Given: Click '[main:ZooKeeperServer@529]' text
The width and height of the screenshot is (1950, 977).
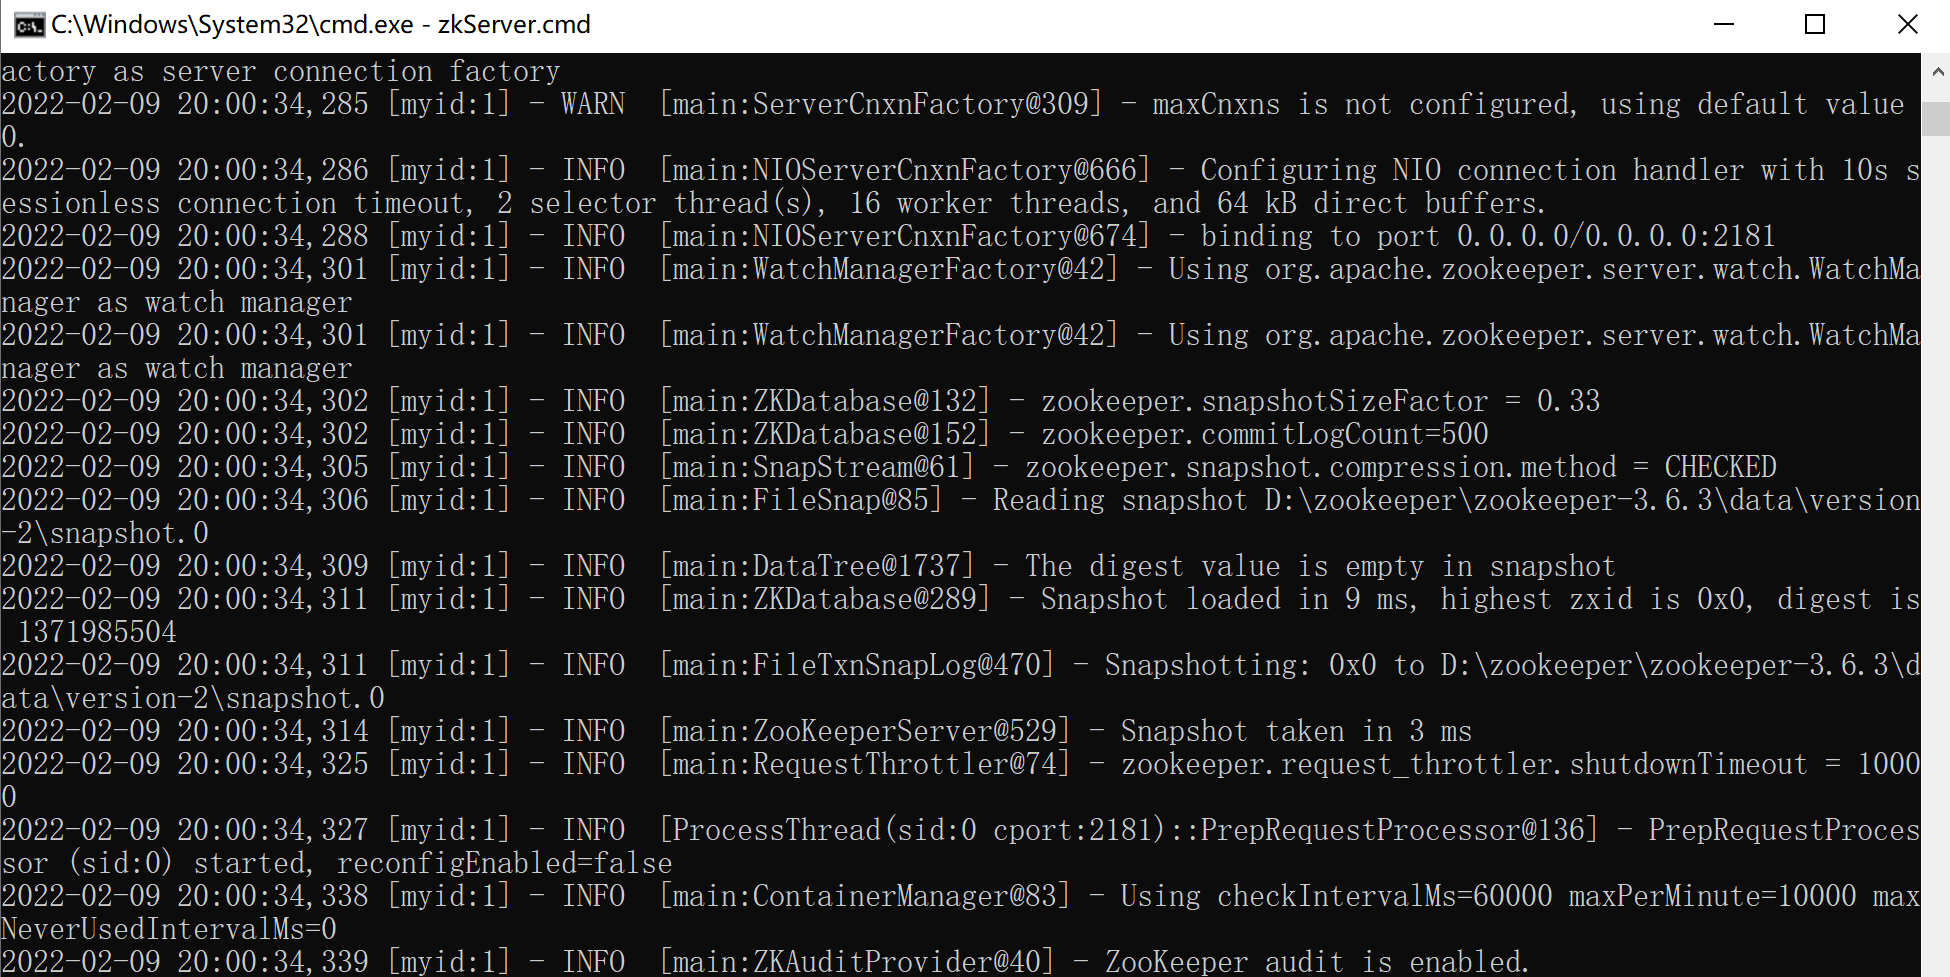Looking at the screenshot, I should pos(865,731).
